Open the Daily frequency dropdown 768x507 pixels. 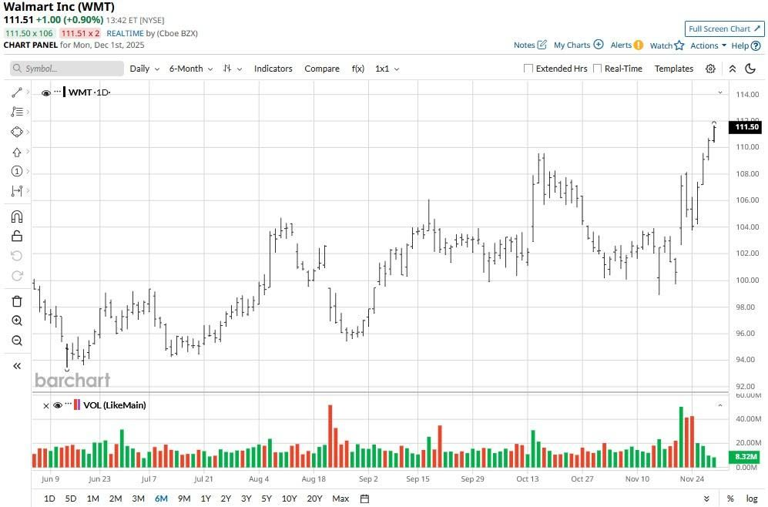click(143, 69)
